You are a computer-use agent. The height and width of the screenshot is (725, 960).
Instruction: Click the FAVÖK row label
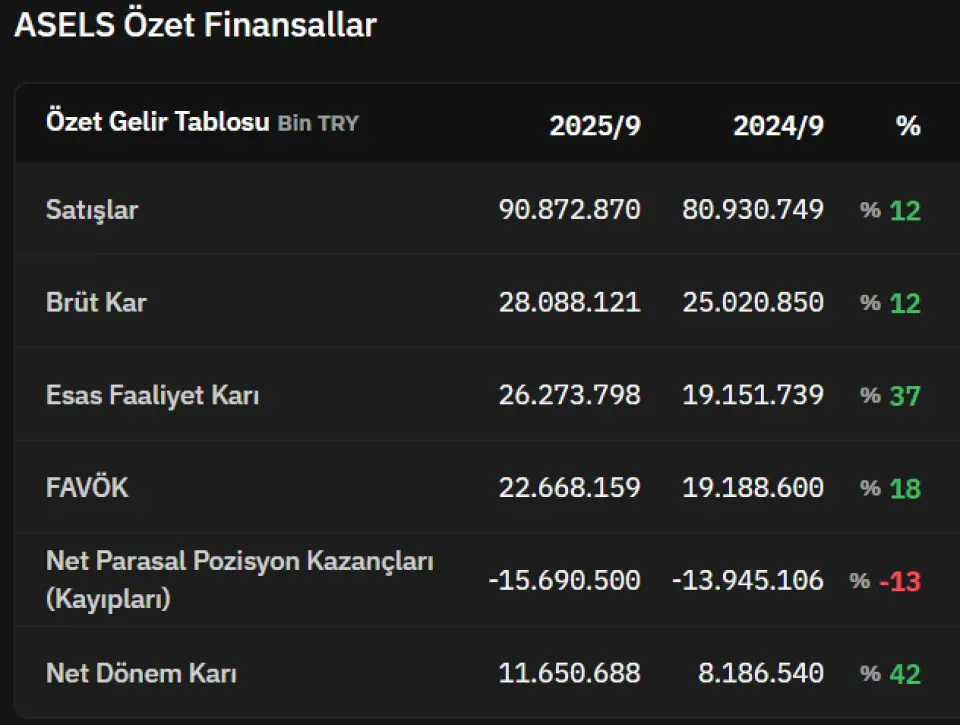[x=87, y=488]
